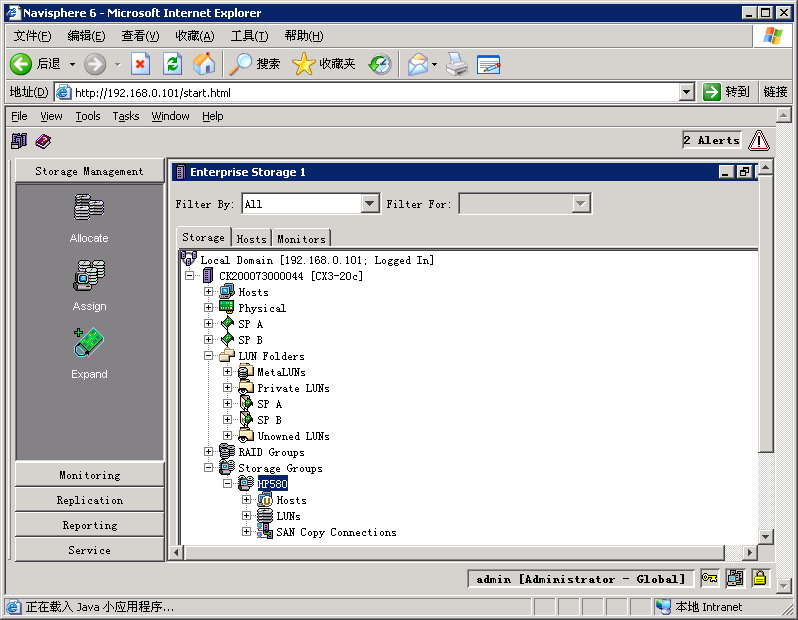Click the Local Domain icon
798x620 pixels.
click(x=189, y=259)
